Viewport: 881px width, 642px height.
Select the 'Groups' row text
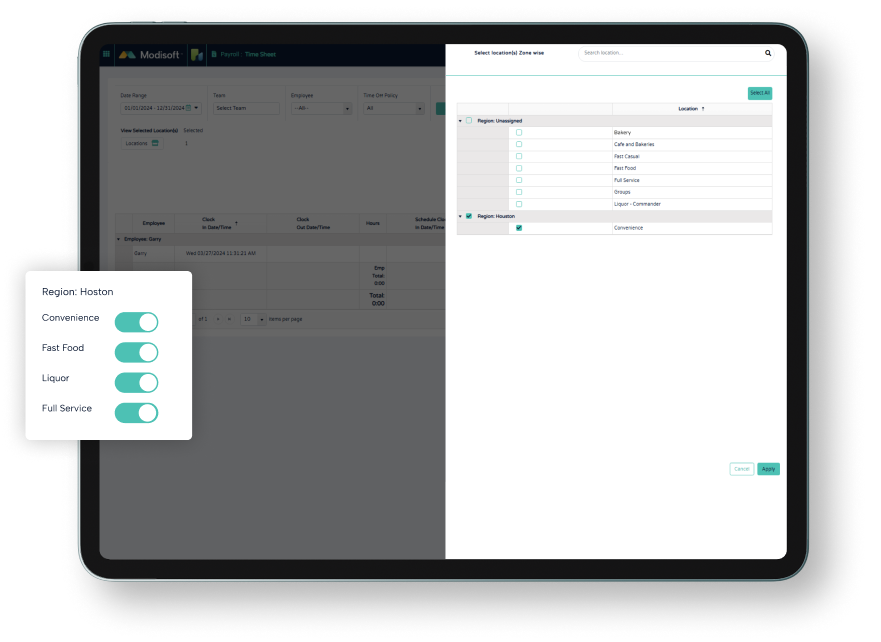point(622,192)
